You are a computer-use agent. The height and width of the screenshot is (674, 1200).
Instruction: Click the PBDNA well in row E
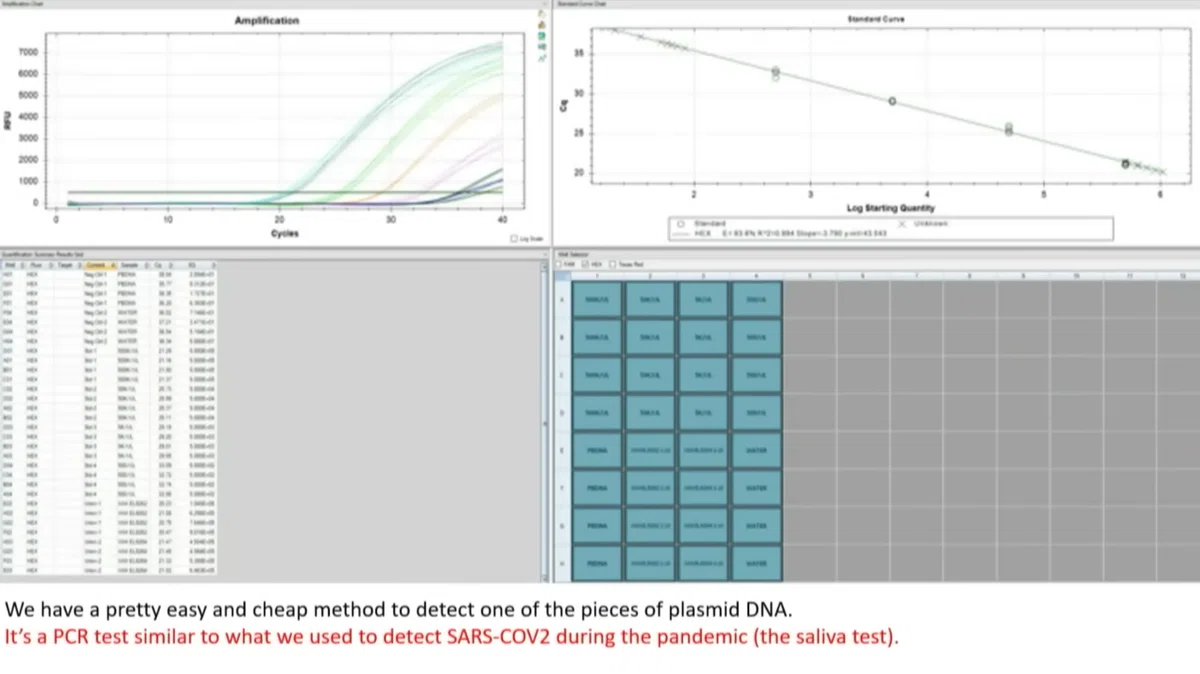[597, 450]
